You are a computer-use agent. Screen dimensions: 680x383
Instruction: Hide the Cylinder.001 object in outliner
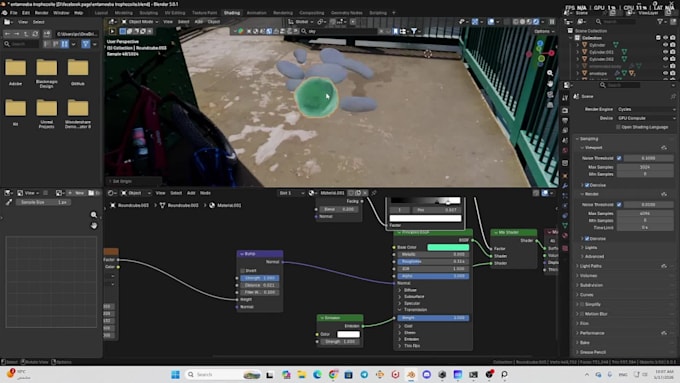666,52
